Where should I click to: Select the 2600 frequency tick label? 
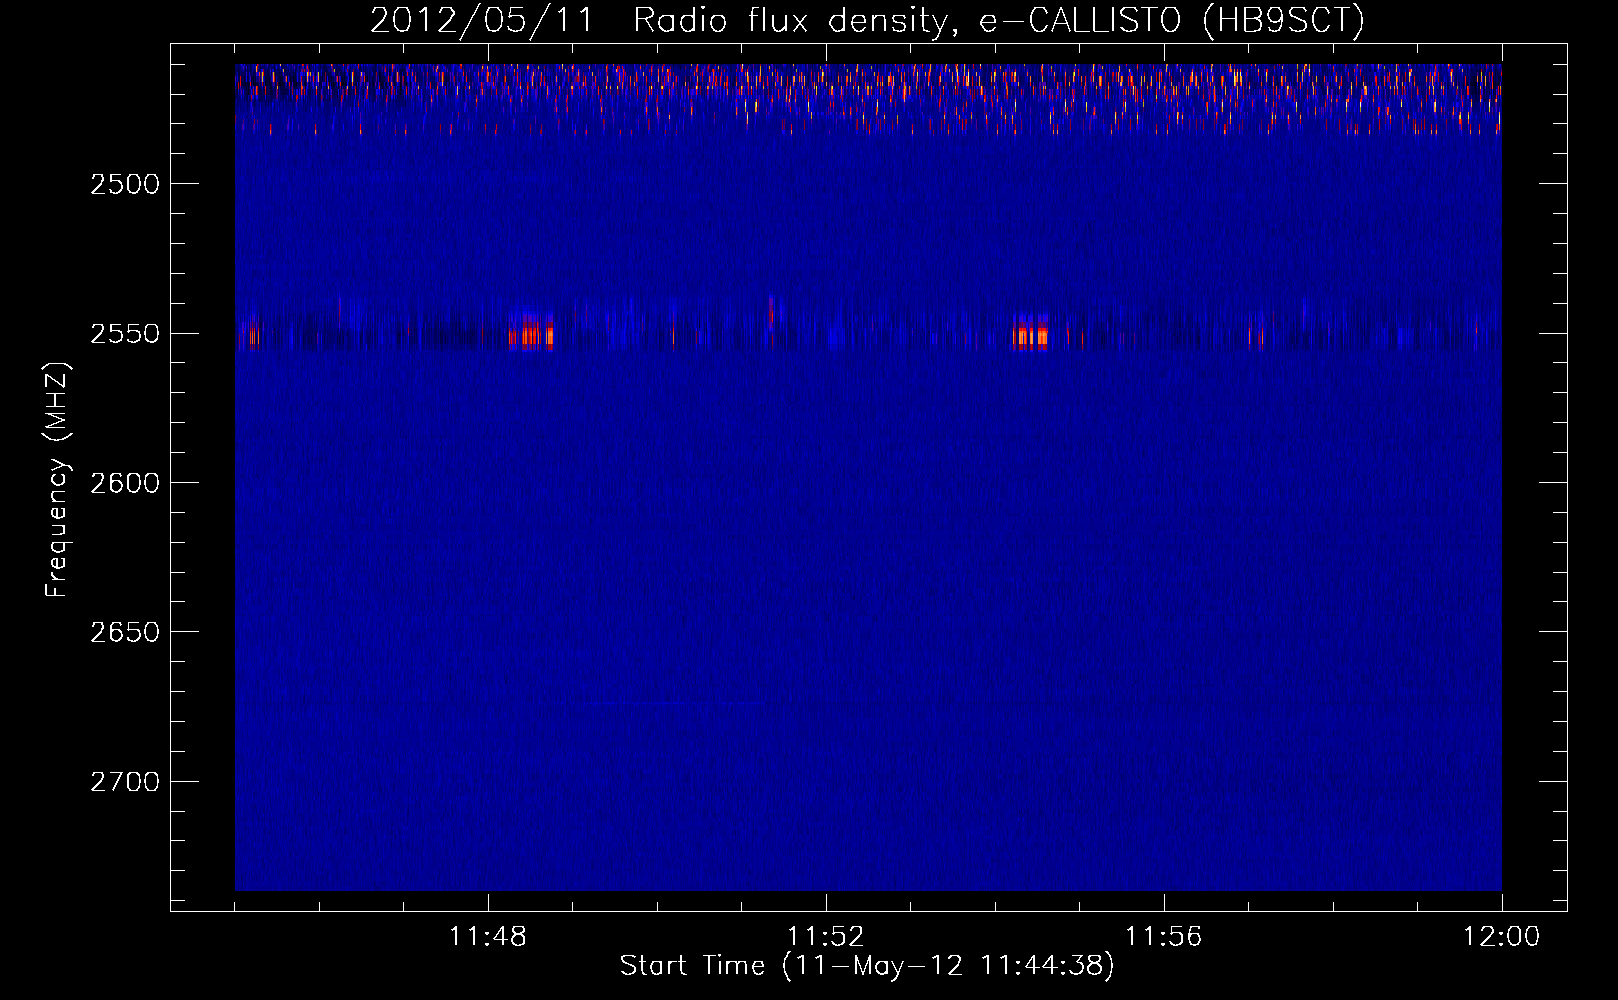click(x=125, y=483)
